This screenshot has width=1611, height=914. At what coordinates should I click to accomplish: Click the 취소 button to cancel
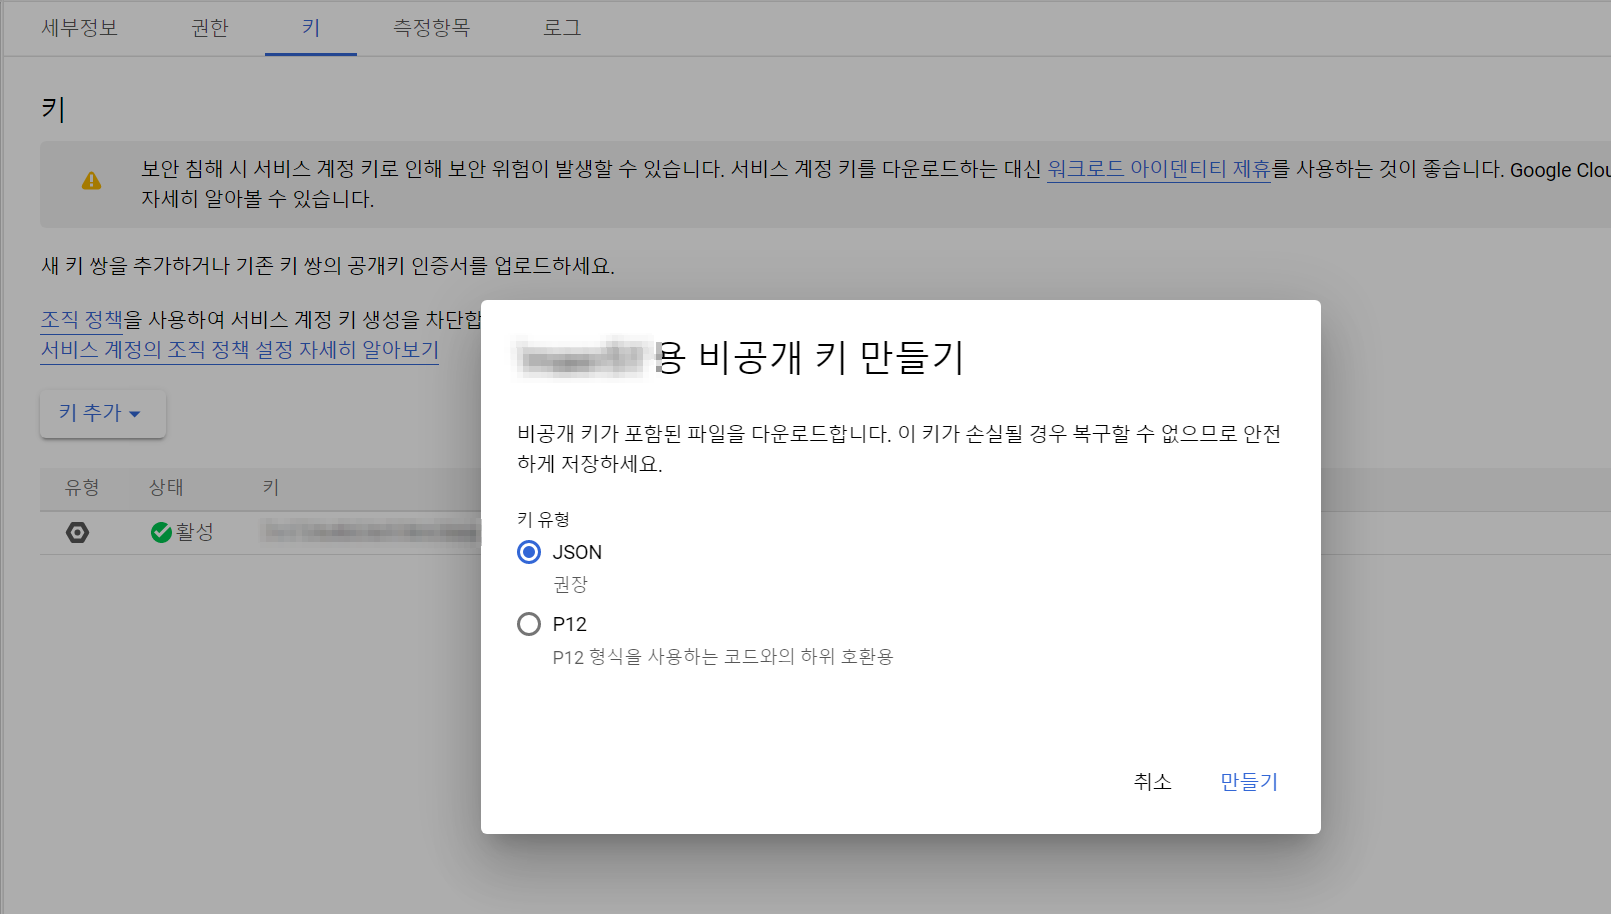[1152, 781]
